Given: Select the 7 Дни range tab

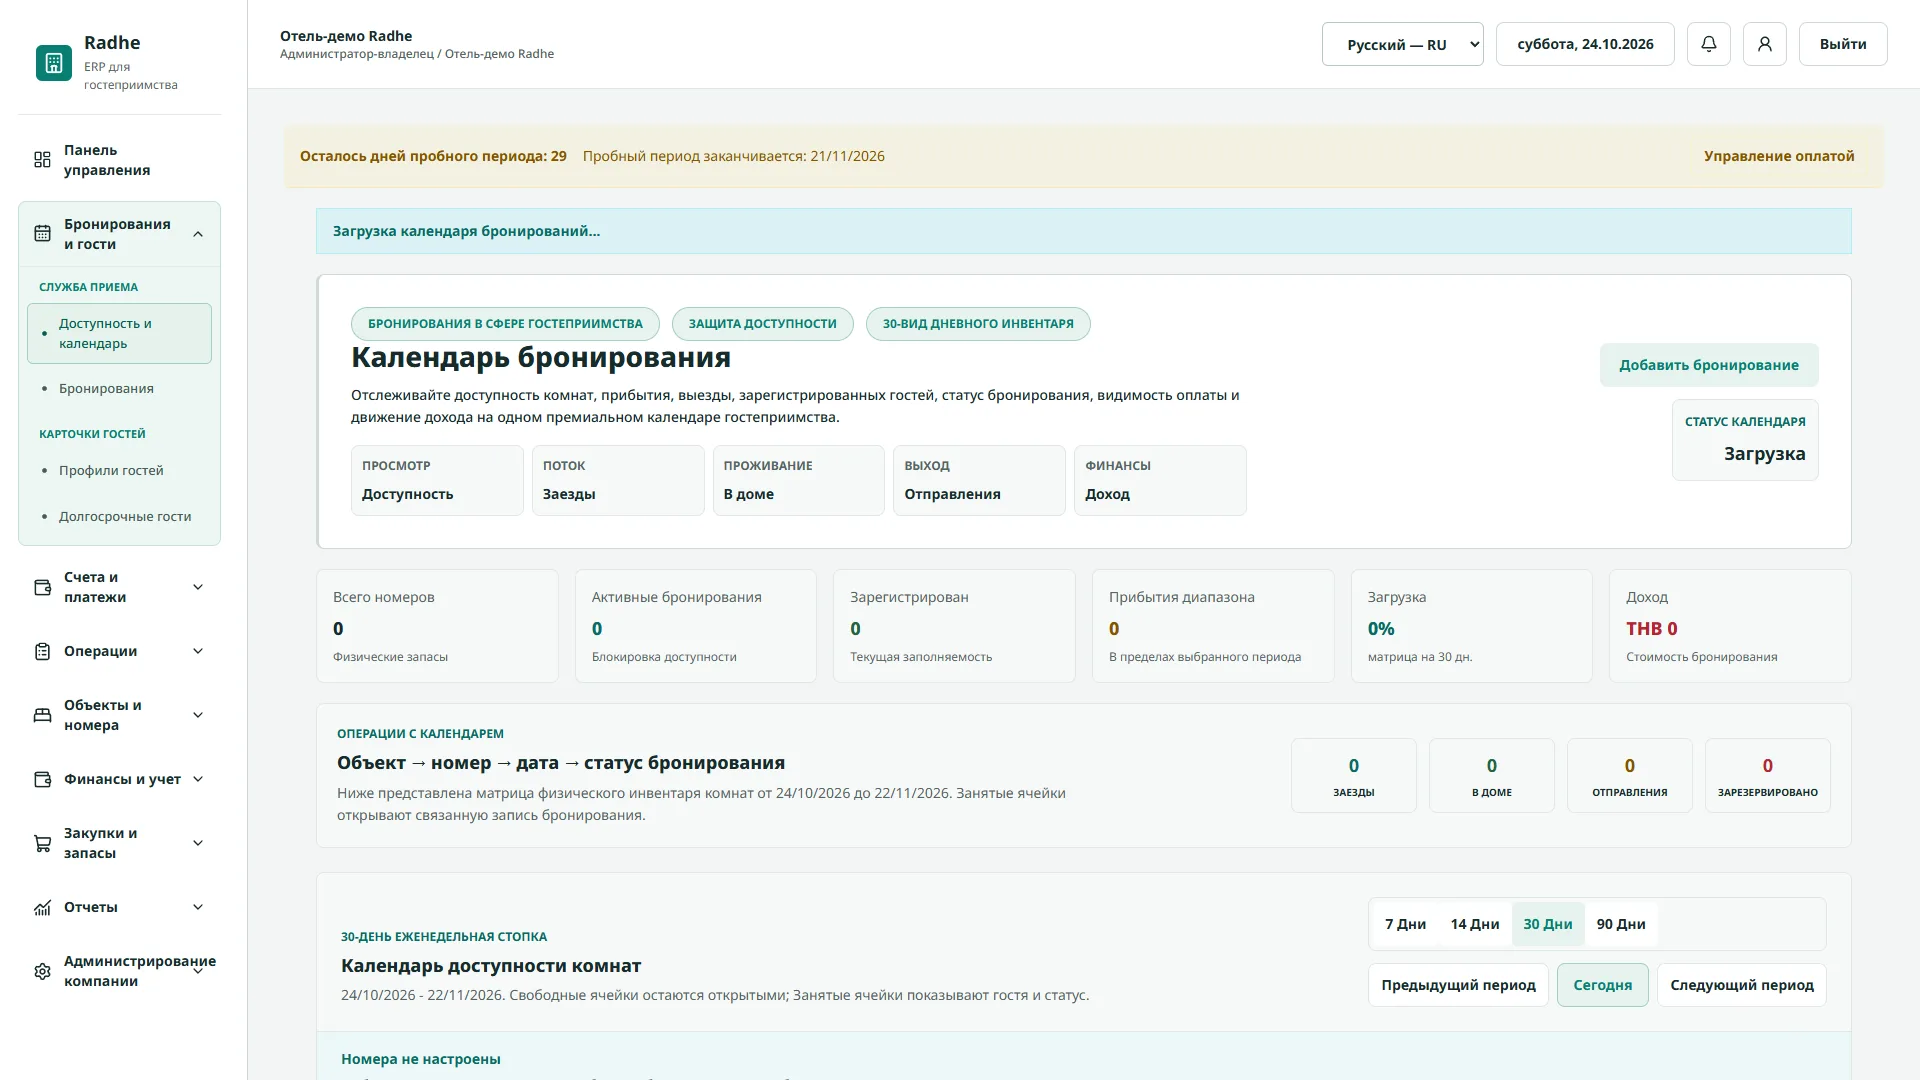Looking at the screenshot, I should click(x=1405, y=924).
